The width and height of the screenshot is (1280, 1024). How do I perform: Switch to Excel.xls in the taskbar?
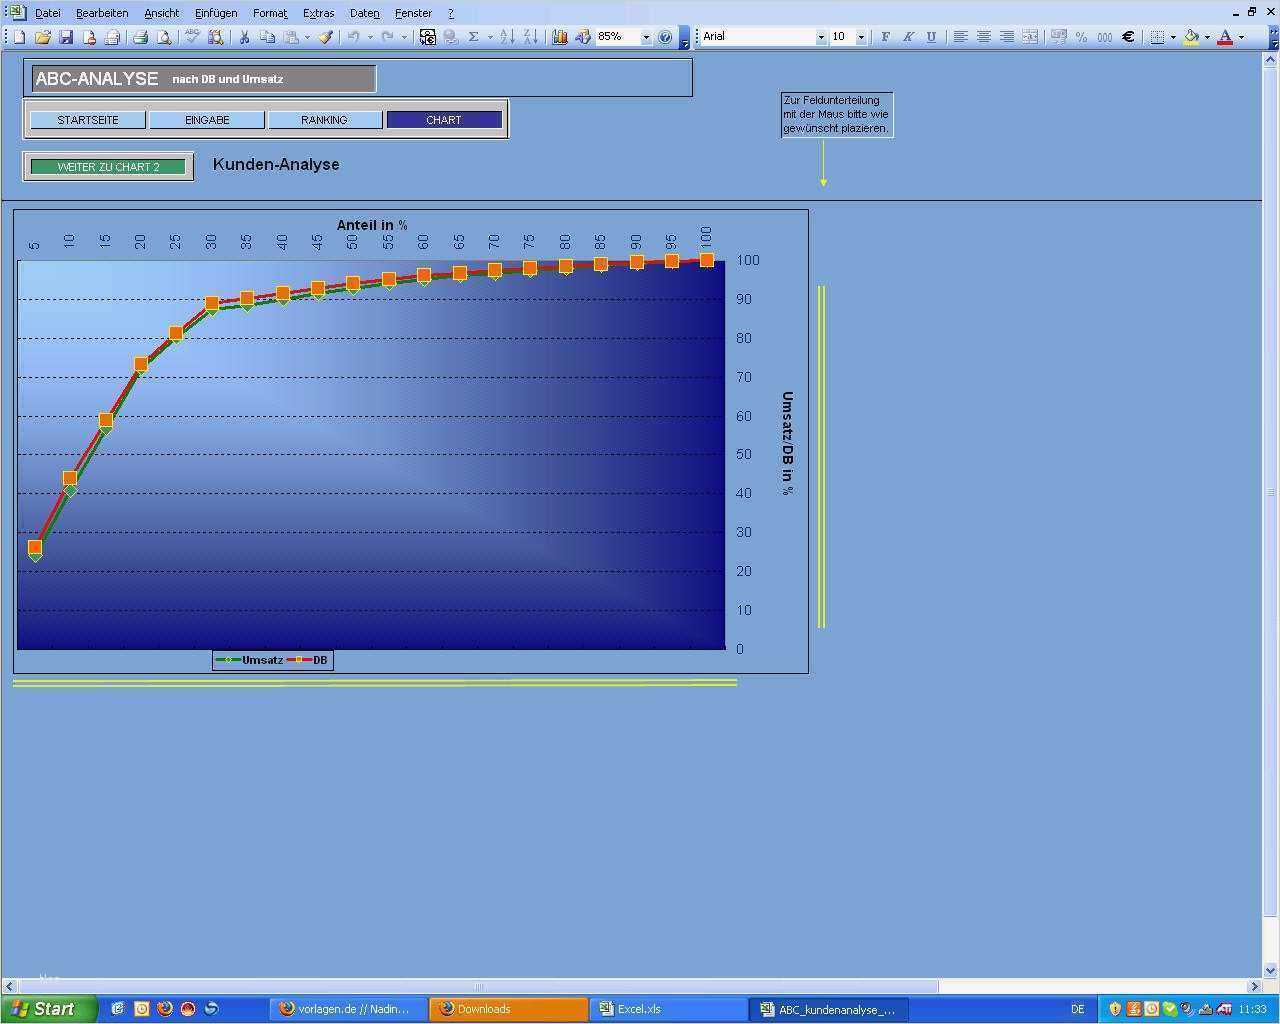click(669, 1009)
